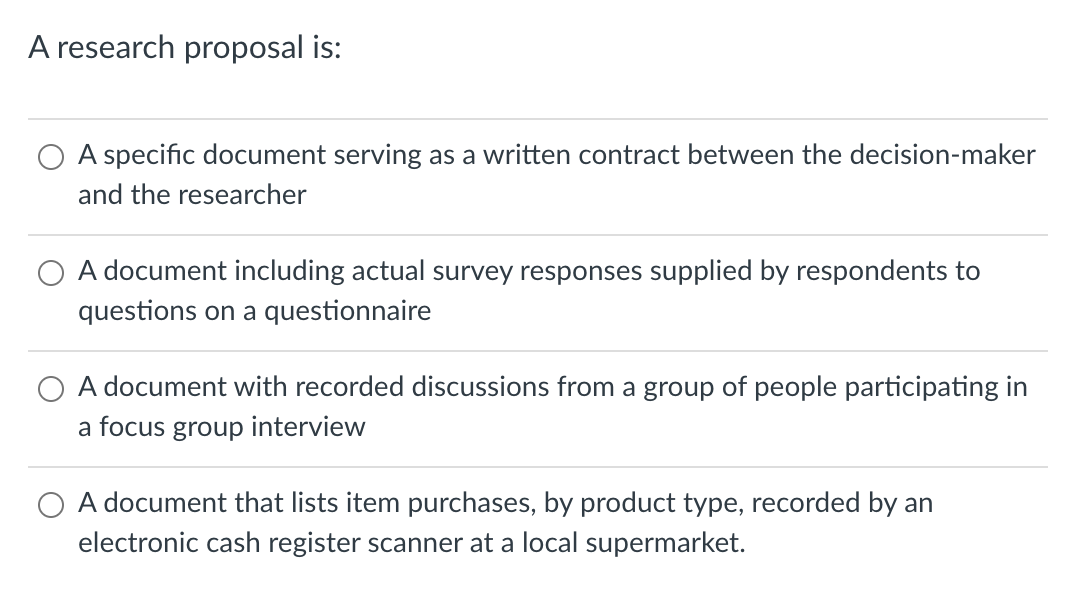Select the radio button for 'focus group interview' answer
Screen dimensions: 1068x600
pyautogui.click(x=50, y=388)
